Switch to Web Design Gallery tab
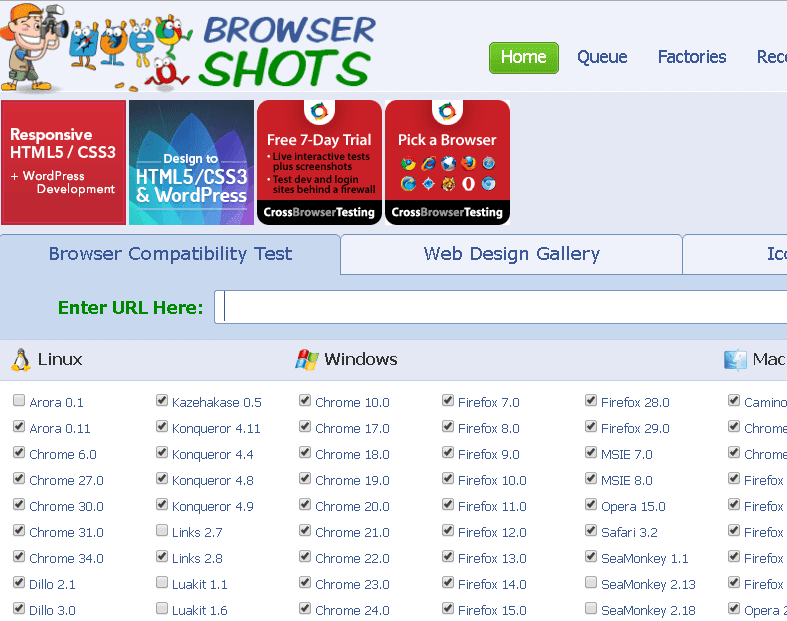 (511, 254)
